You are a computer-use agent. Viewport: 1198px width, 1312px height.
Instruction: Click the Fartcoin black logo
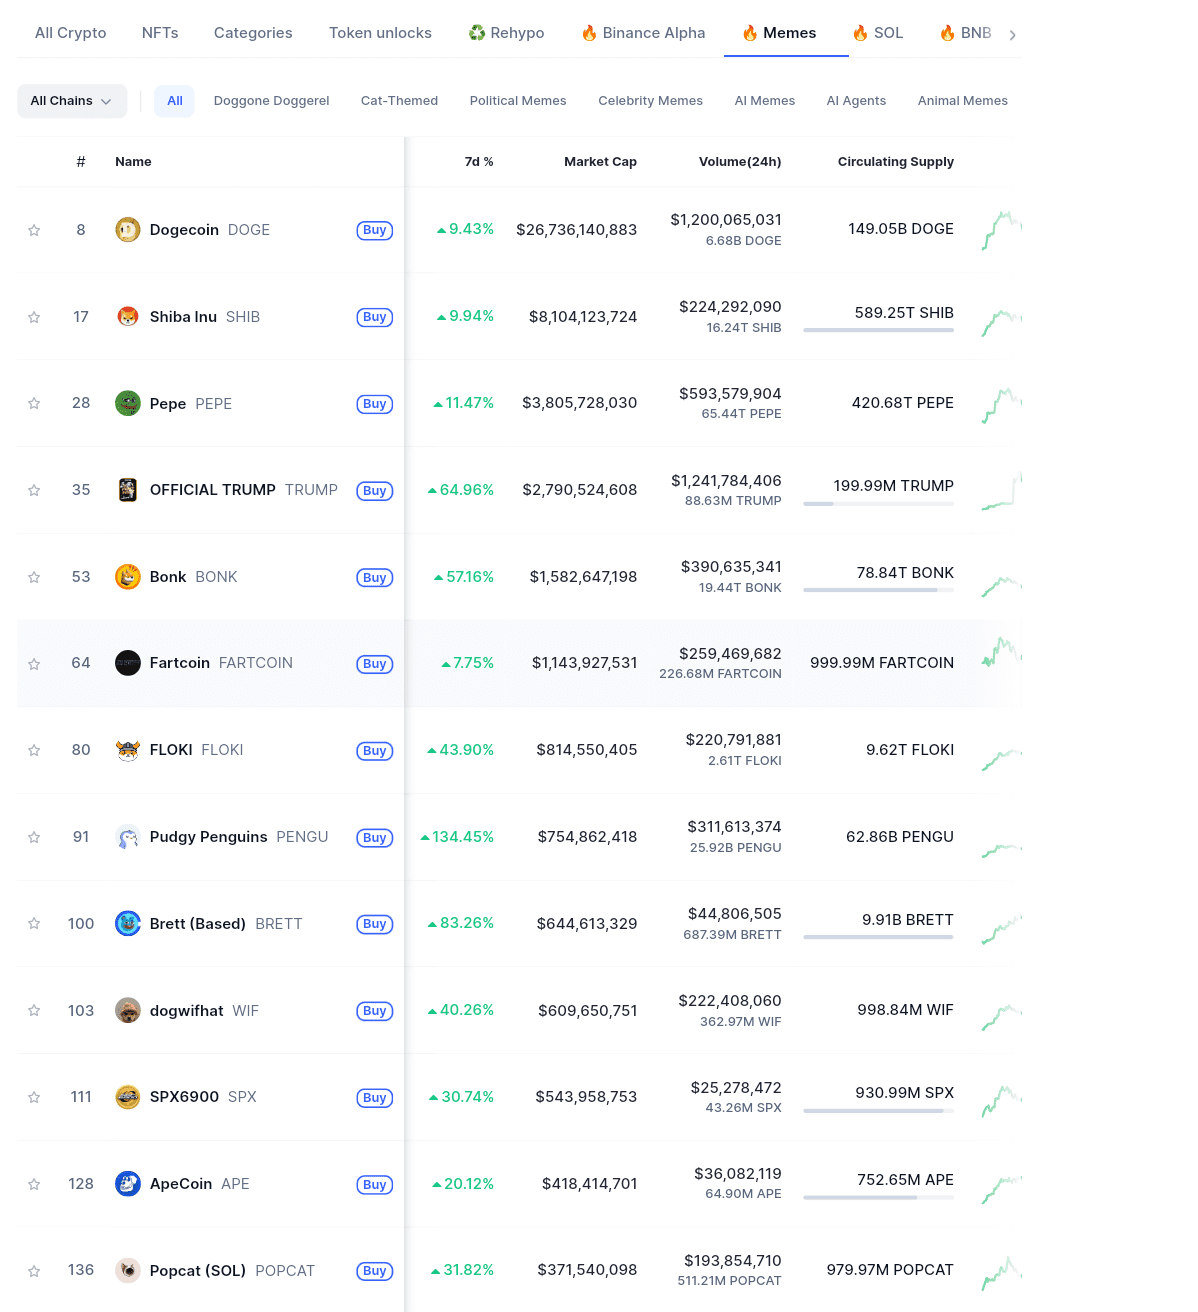[x=127, y=662]
